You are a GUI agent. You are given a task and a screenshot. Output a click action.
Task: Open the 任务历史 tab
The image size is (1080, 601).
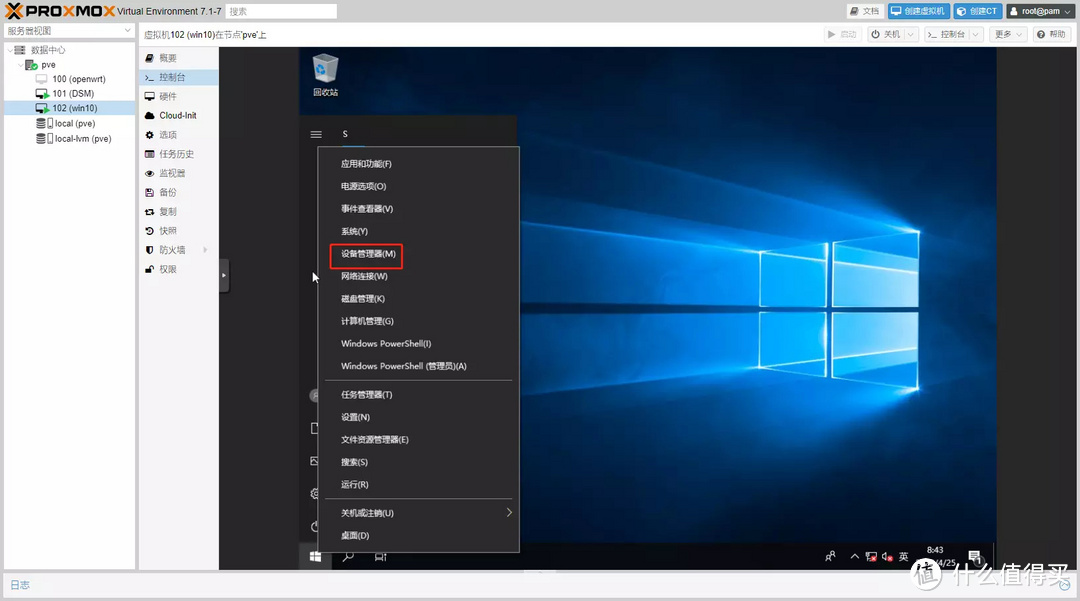(x=179, y=154)
